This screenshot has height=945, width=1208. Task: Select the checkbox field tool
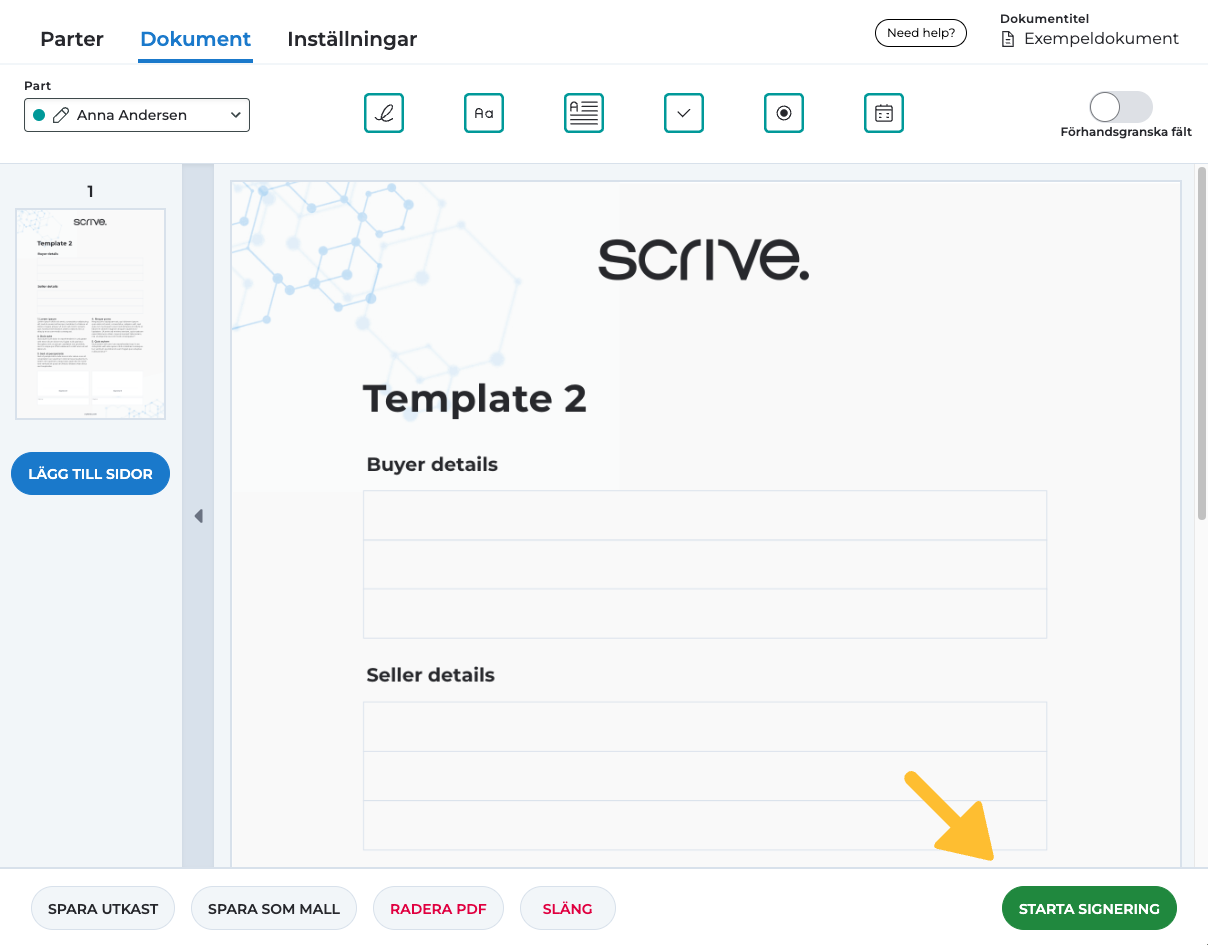pyautogui.click(x=684, y=113)
